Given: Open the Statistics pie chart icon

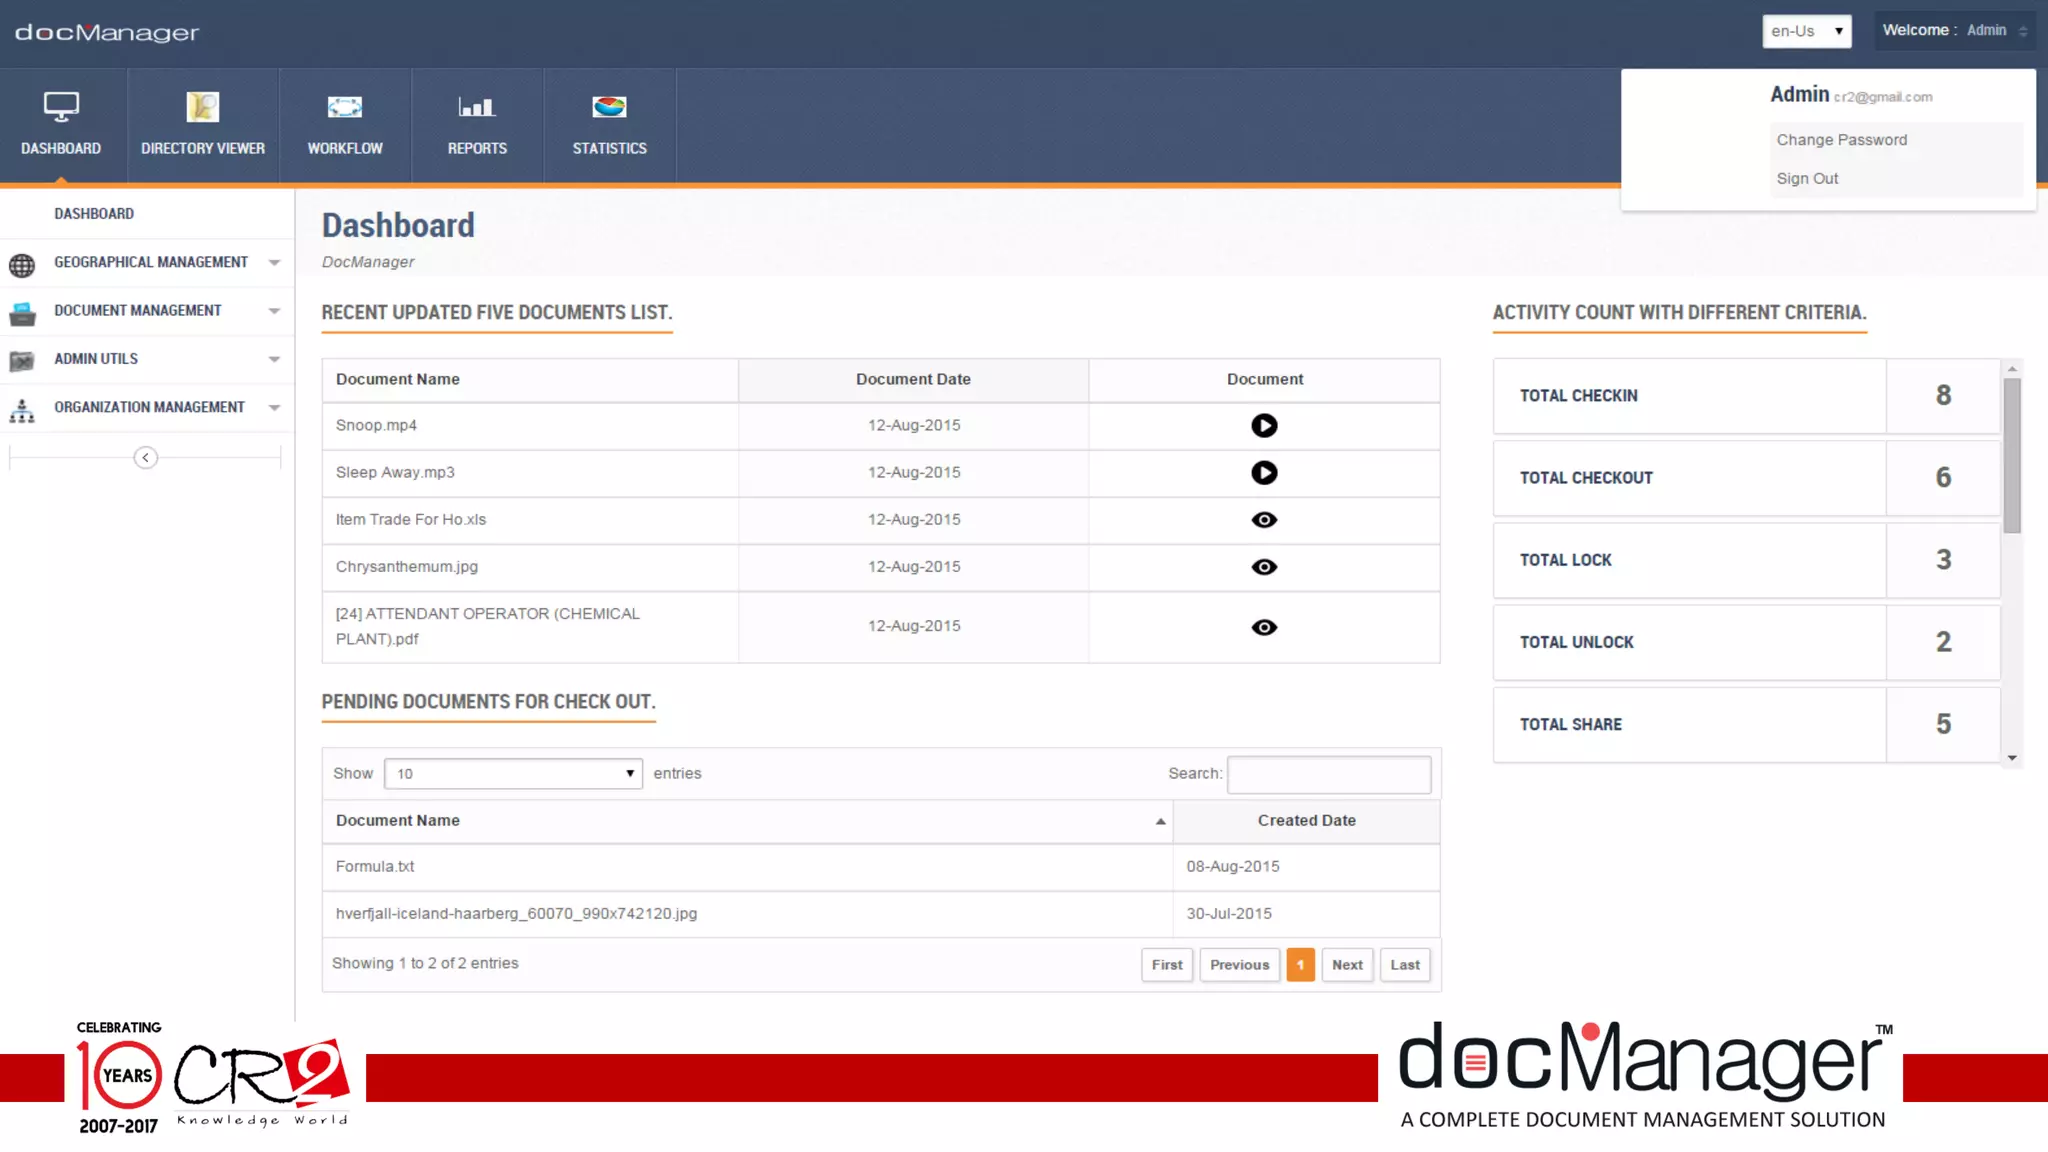Looking at the screenshot, I should pyautogui.click(x=609, y=107).
